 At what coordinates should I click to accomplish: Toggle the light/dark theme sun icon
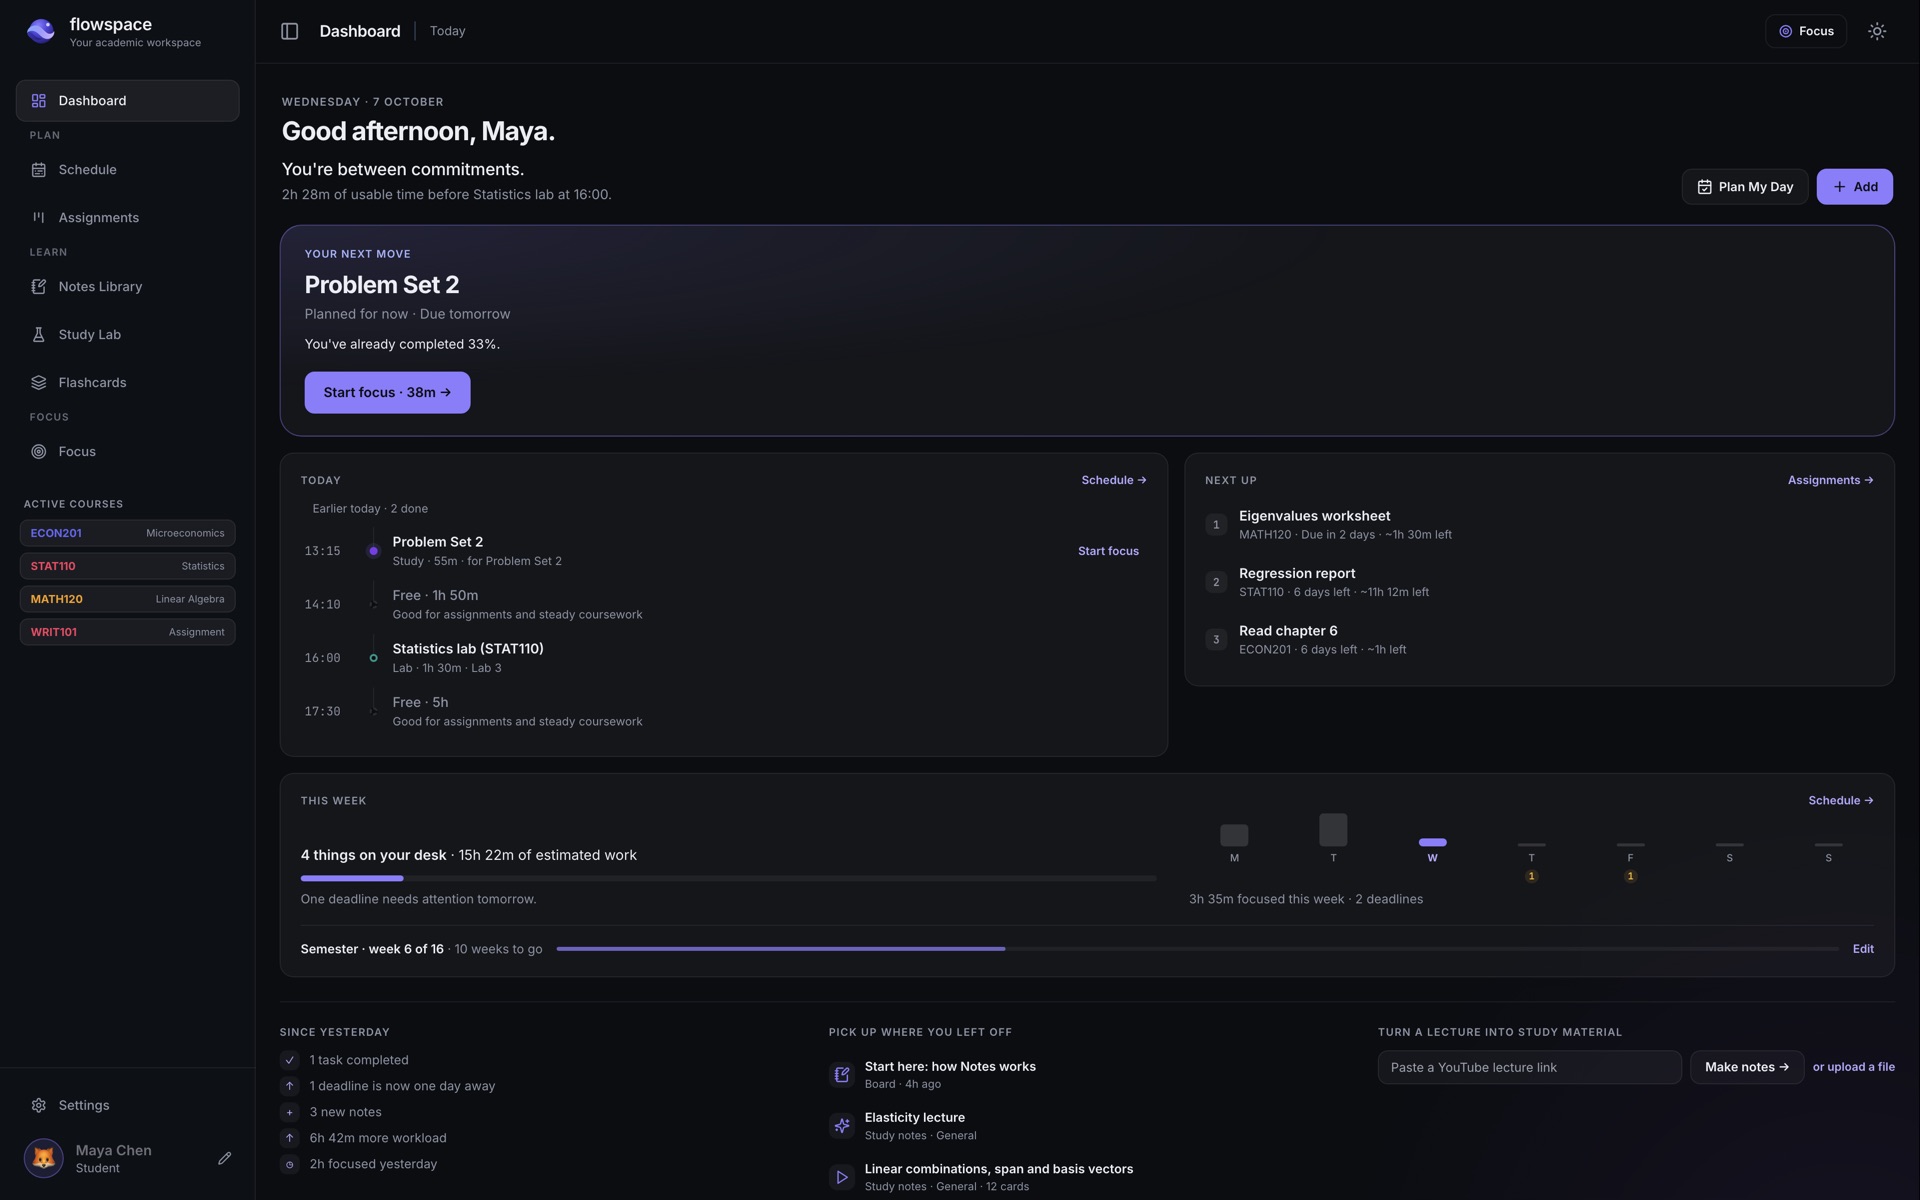tap(1877, 31)
